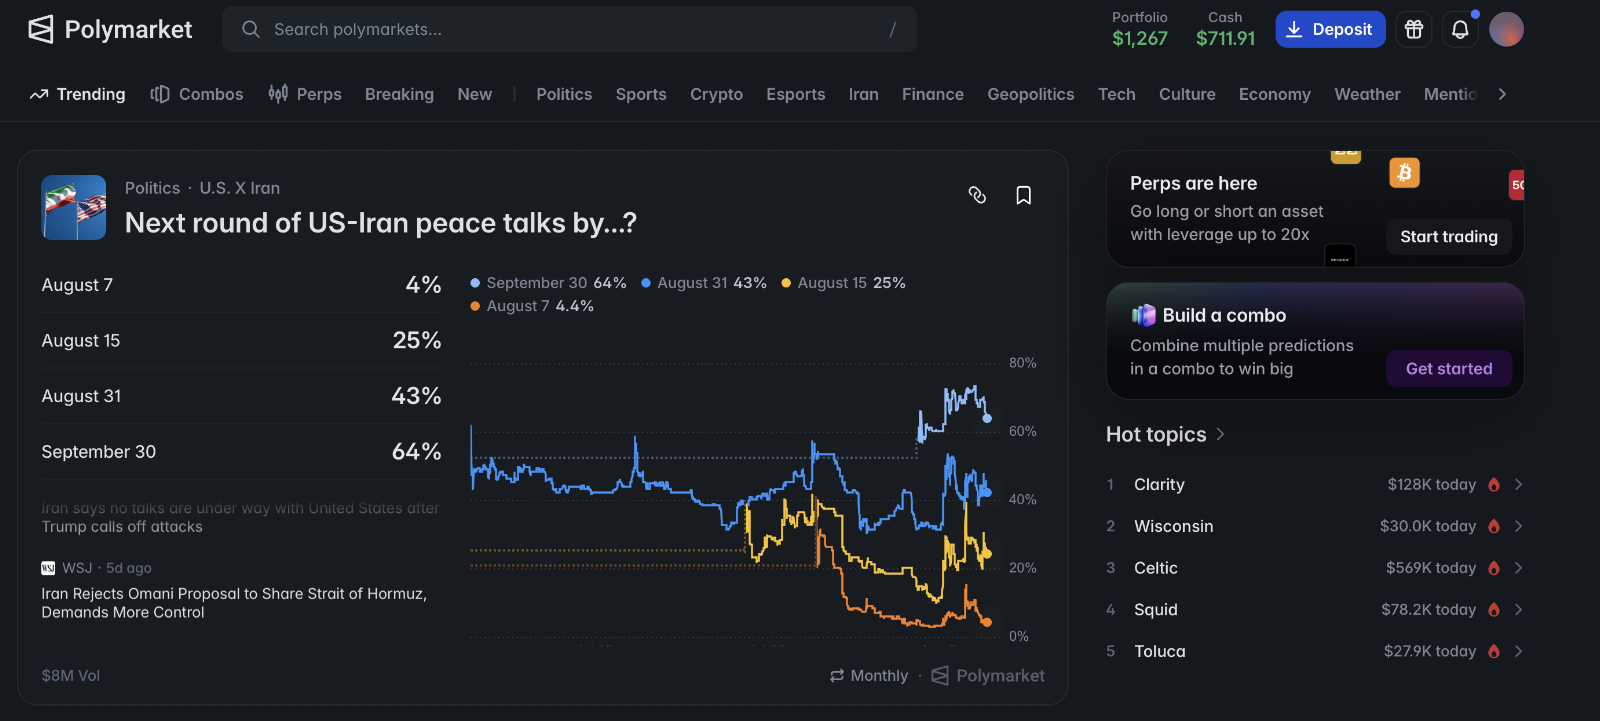The height and width of the screenshot is (721, 1600).
Task: Click the flame icon beside Toluca
Action: pyautogui.click(x=1494, y=651)
